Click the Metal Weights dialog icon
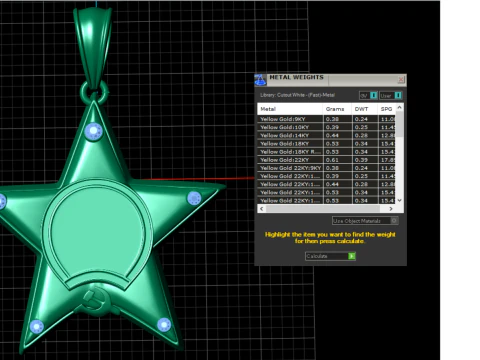This screenshot has height=360, width=480. pyautogui.click(x=260, y=80)
